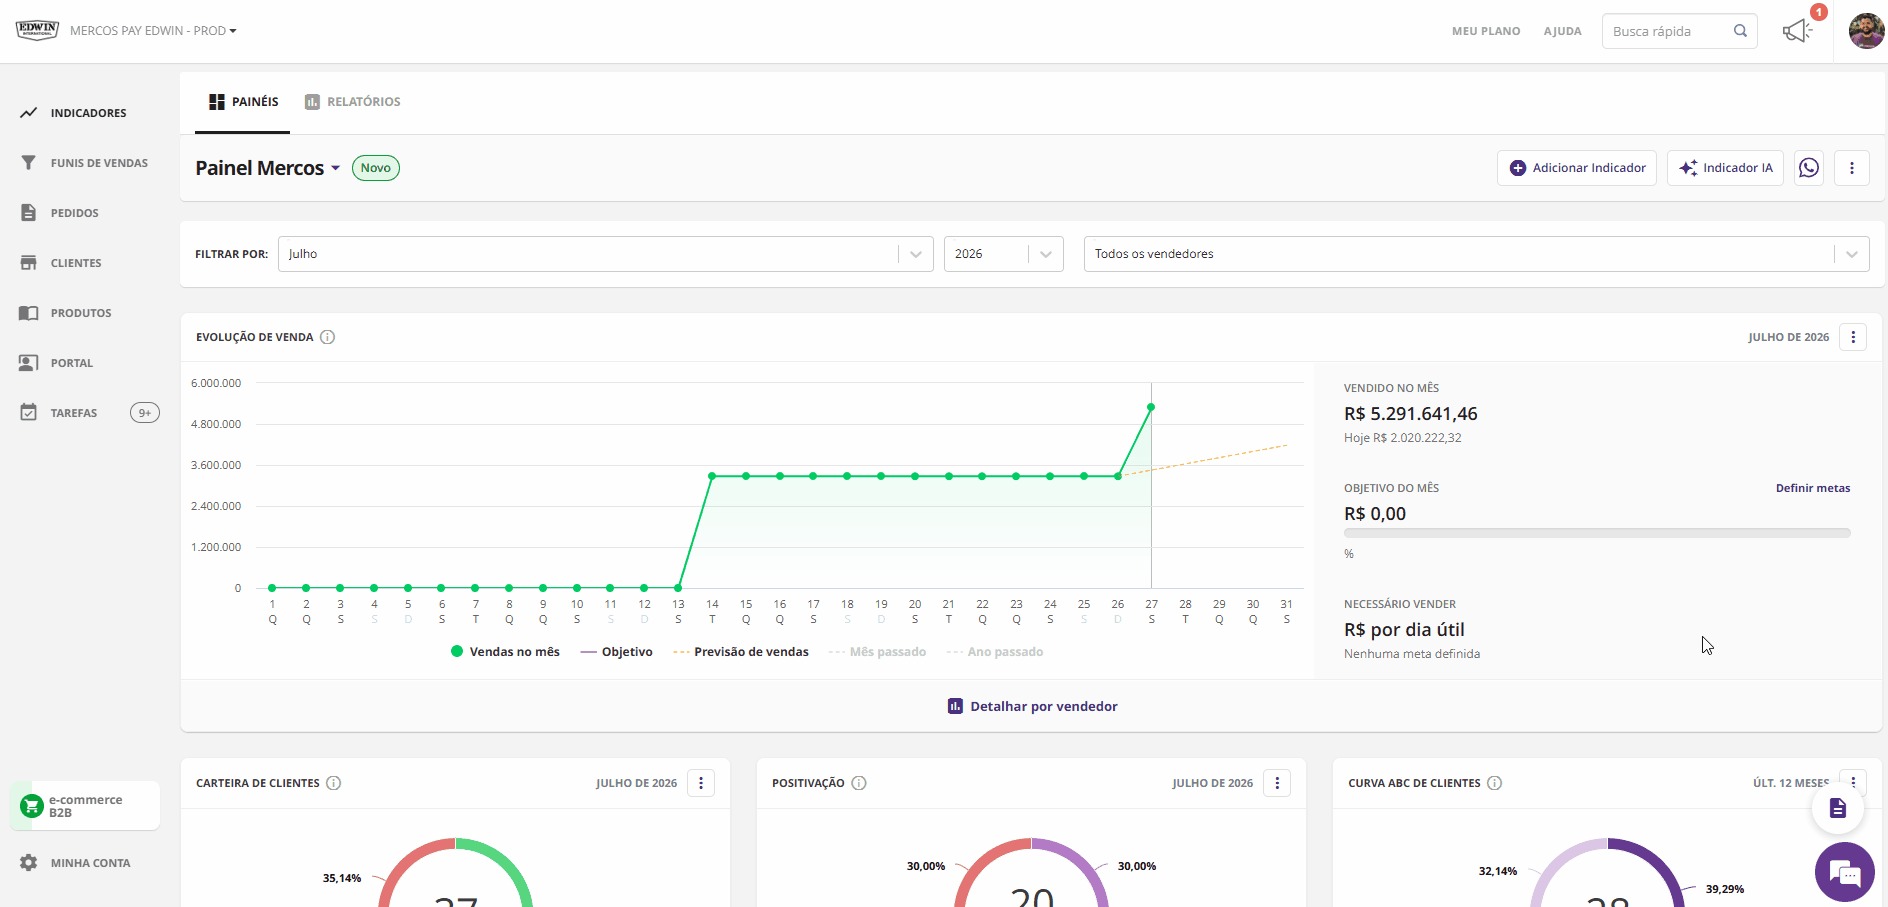Image resolution: width=1888 pixels, height=907 pixels.
Task: Toggle Ano passado series in legend
Action: [x=995, y=652]
